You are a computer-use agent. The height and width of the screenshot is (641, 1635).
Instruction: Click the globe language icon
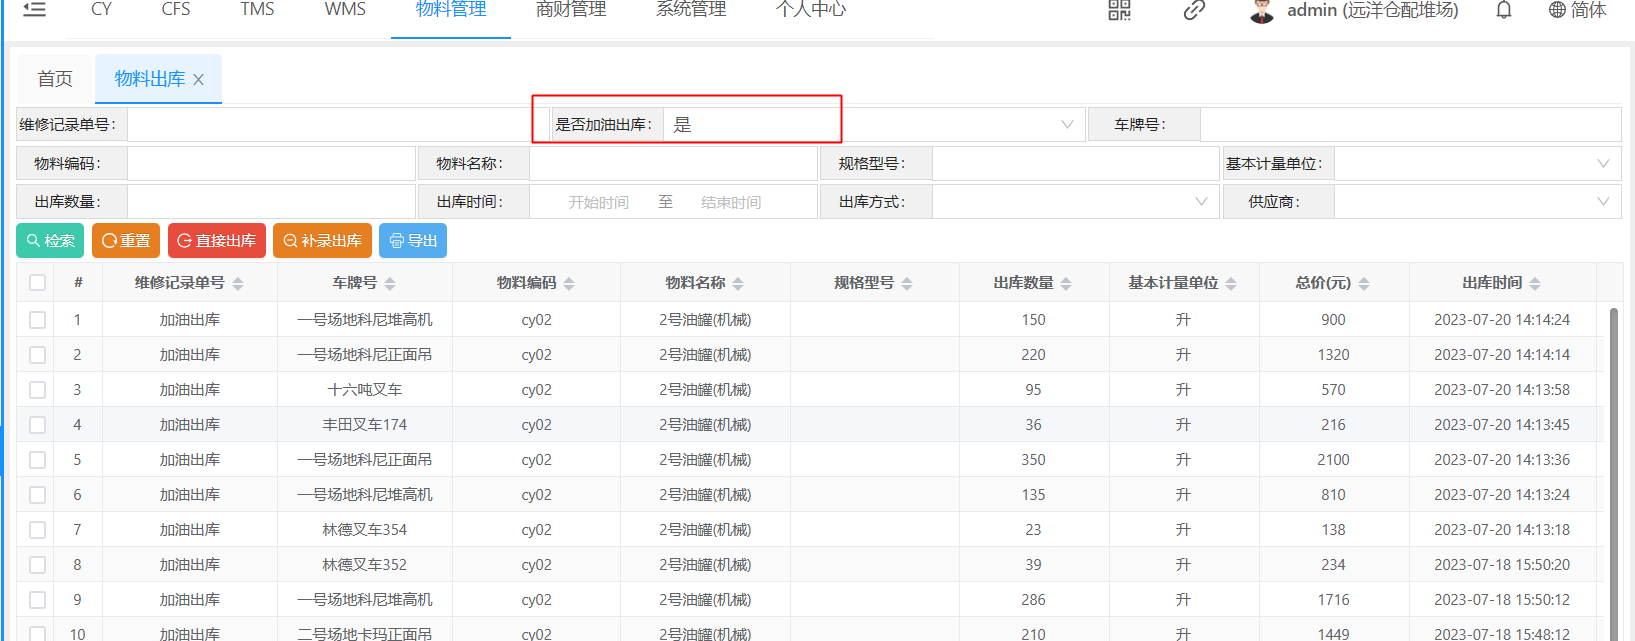1557,10
